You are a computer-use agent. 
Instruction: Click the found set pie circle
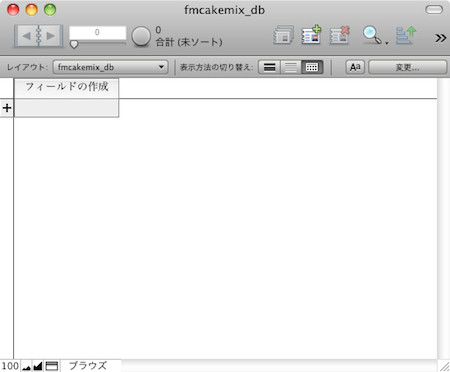tap(141, 36)
